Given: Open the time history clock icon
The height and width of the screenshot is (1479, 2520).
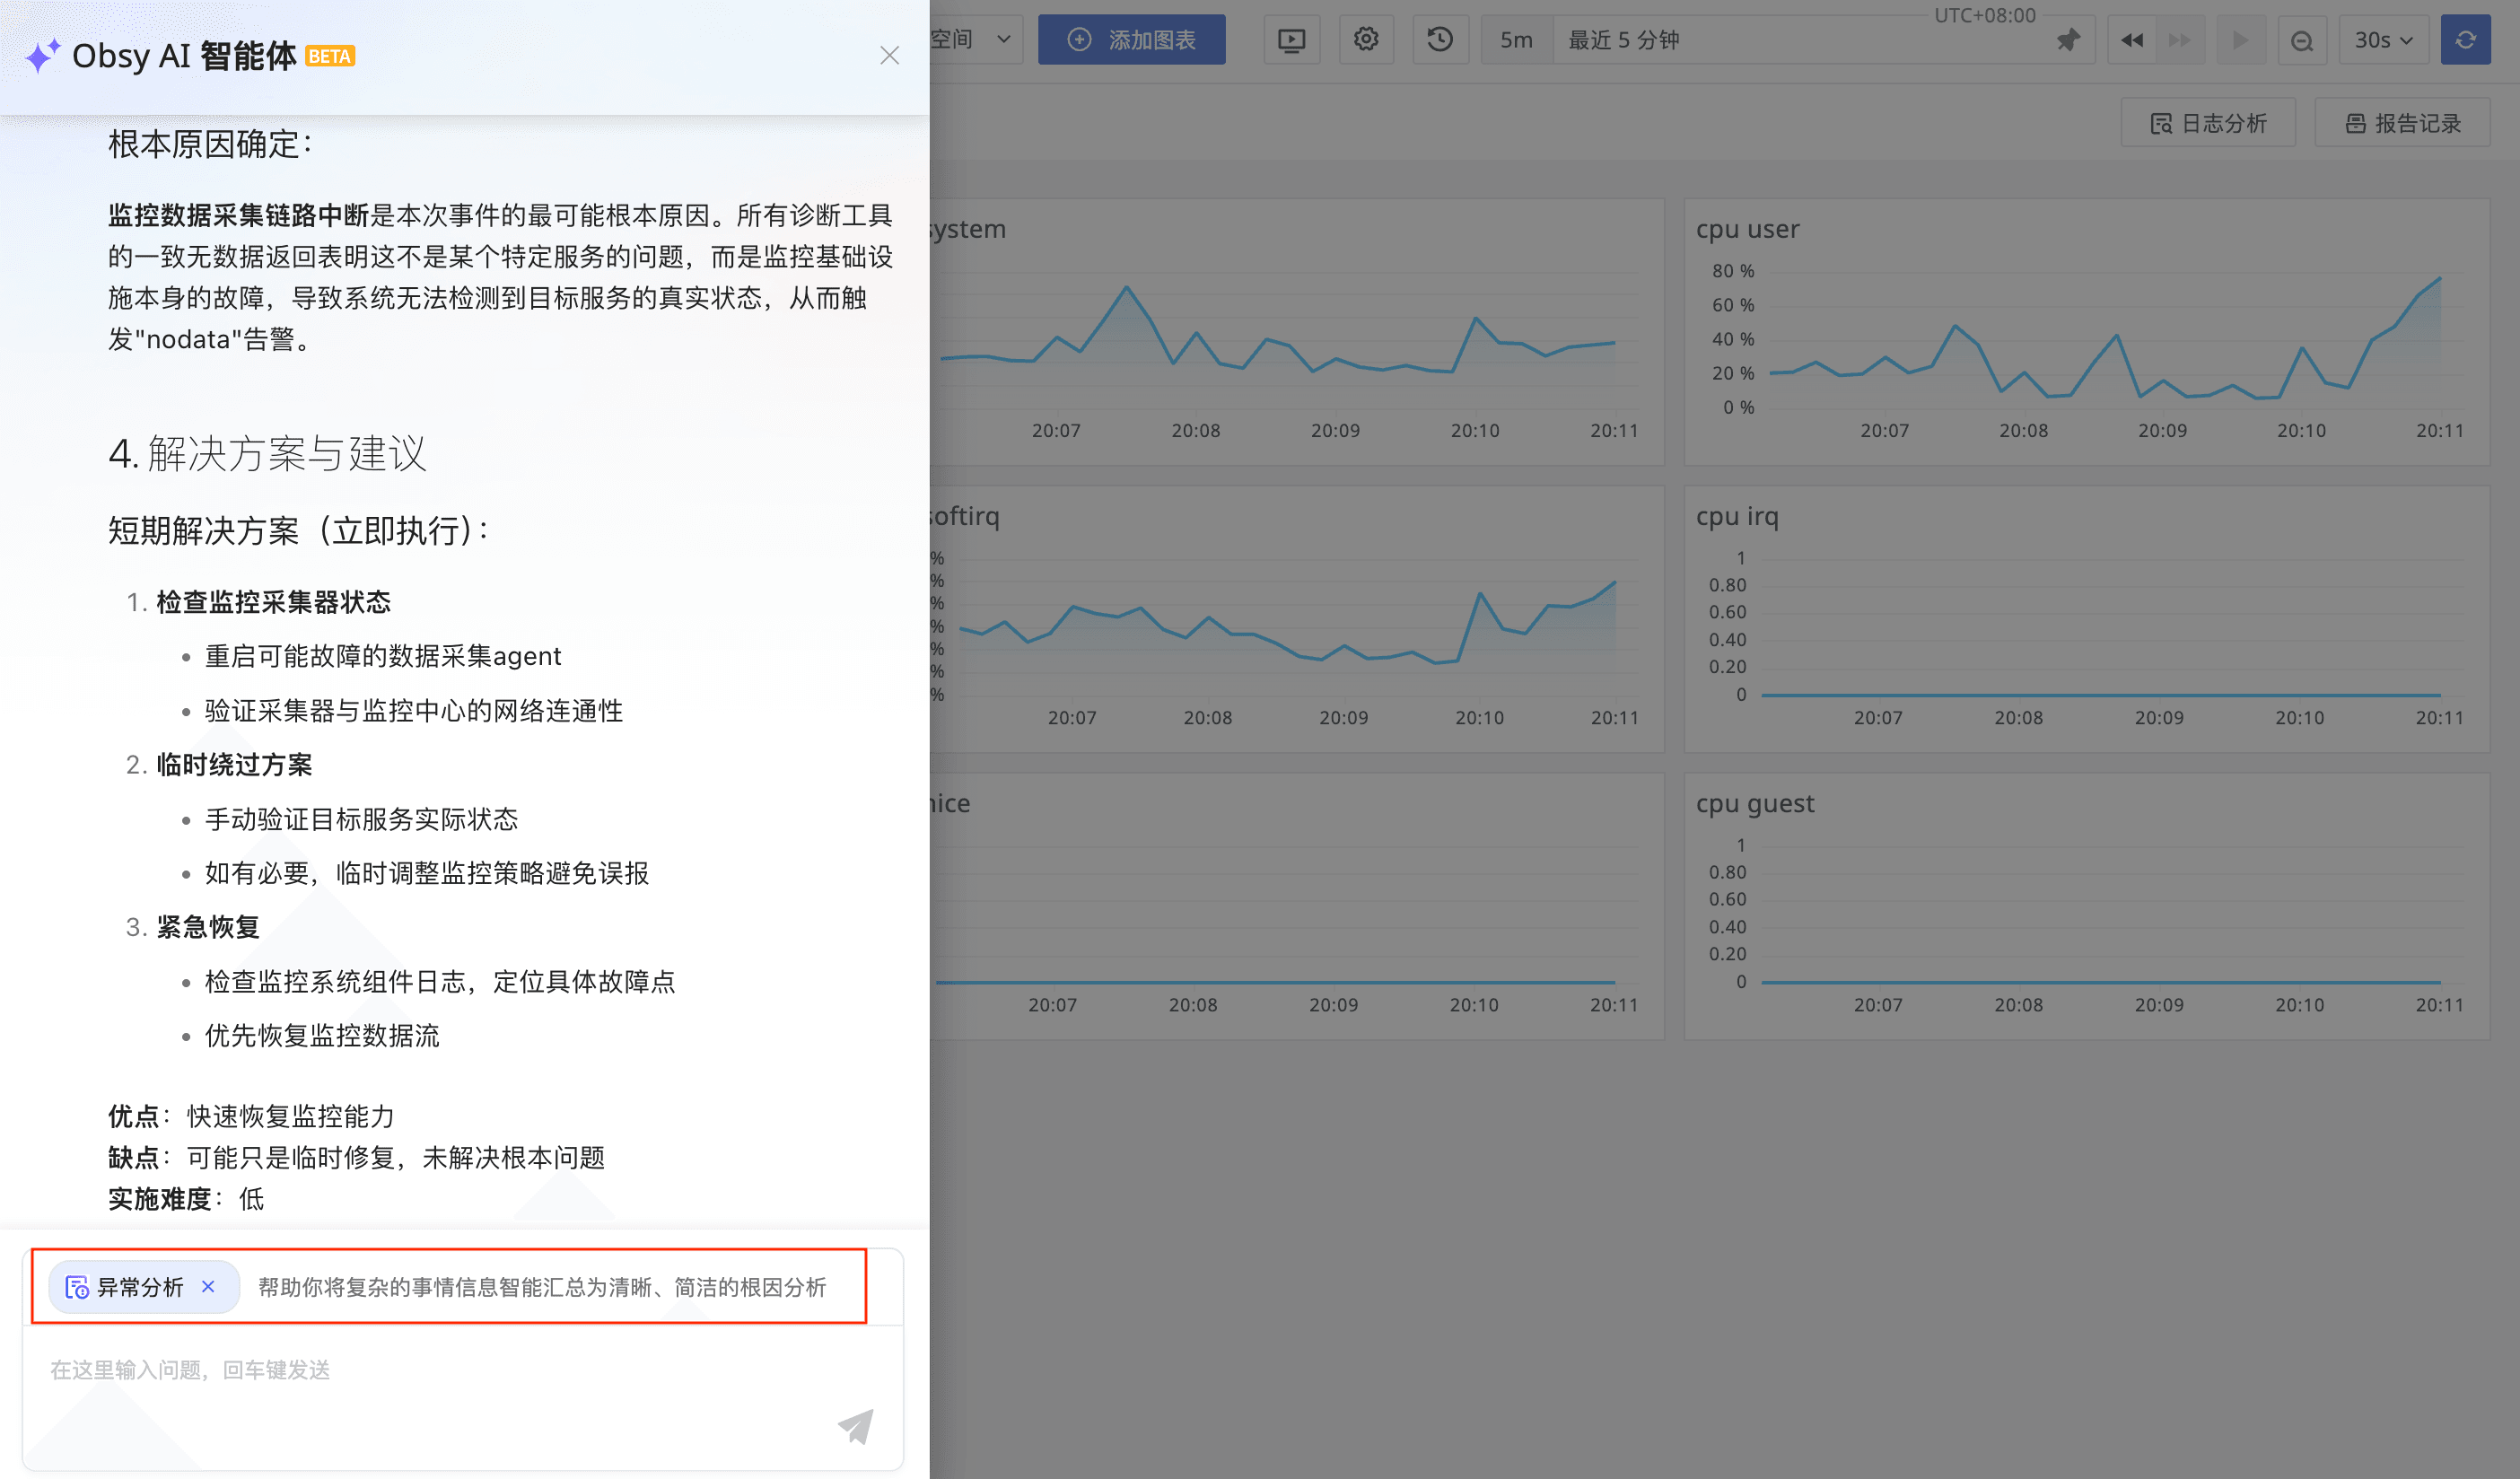Looking at the screenshot, I should point(1440,40).
